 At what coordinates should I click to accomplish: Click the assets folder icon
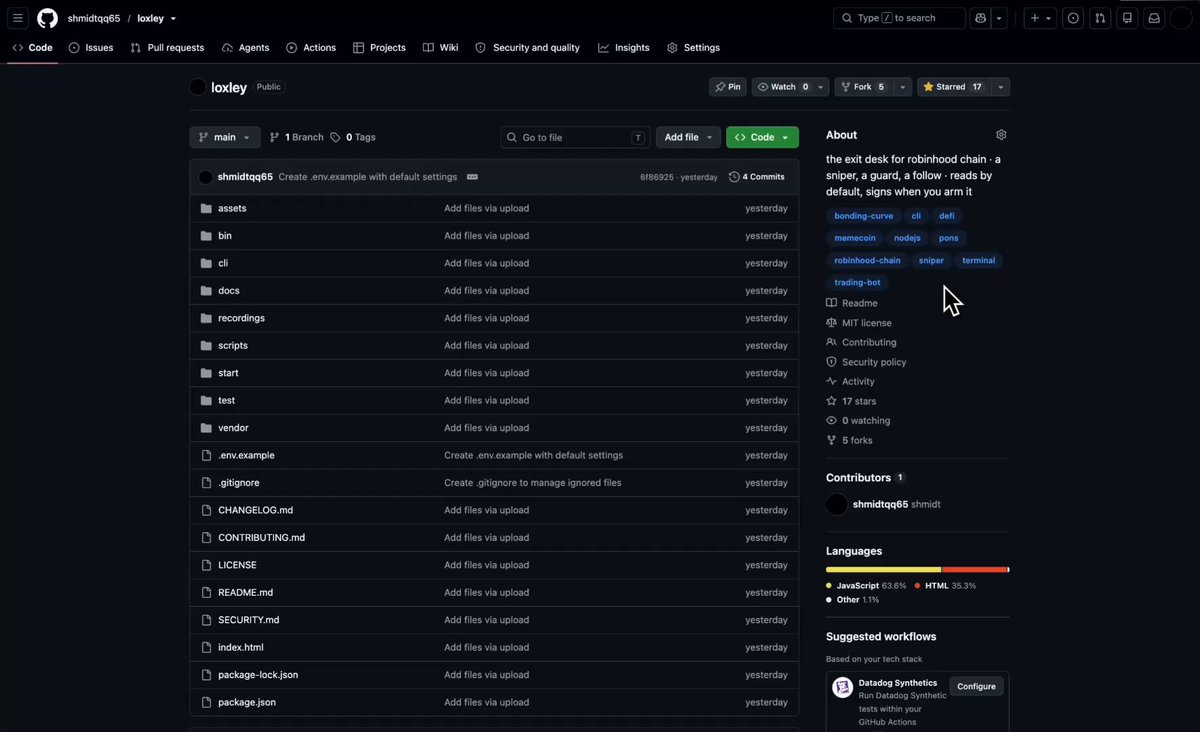pyautogui.click(x=206, y=208)
